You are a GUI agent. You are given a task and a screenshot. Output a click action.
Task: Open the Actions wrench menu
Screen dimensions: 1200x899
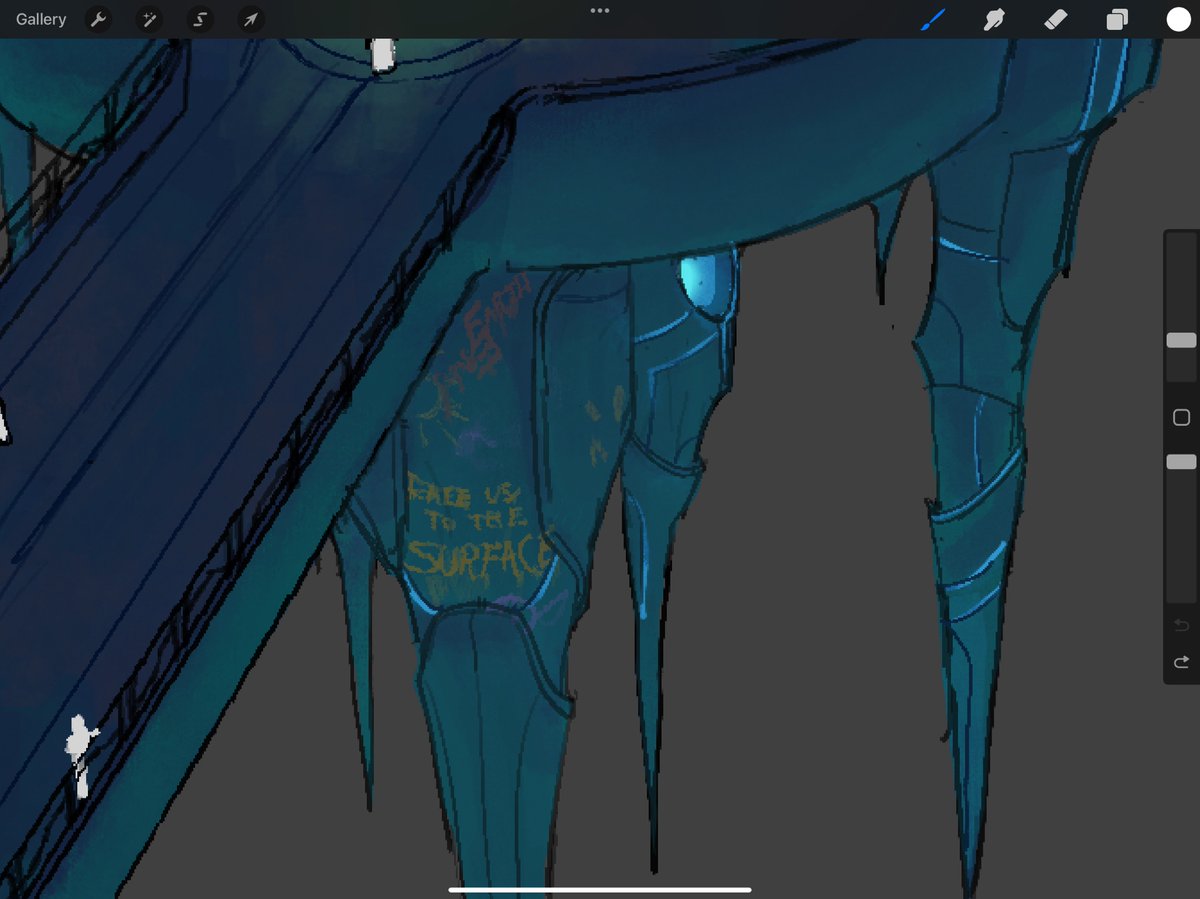coord(98,19)
